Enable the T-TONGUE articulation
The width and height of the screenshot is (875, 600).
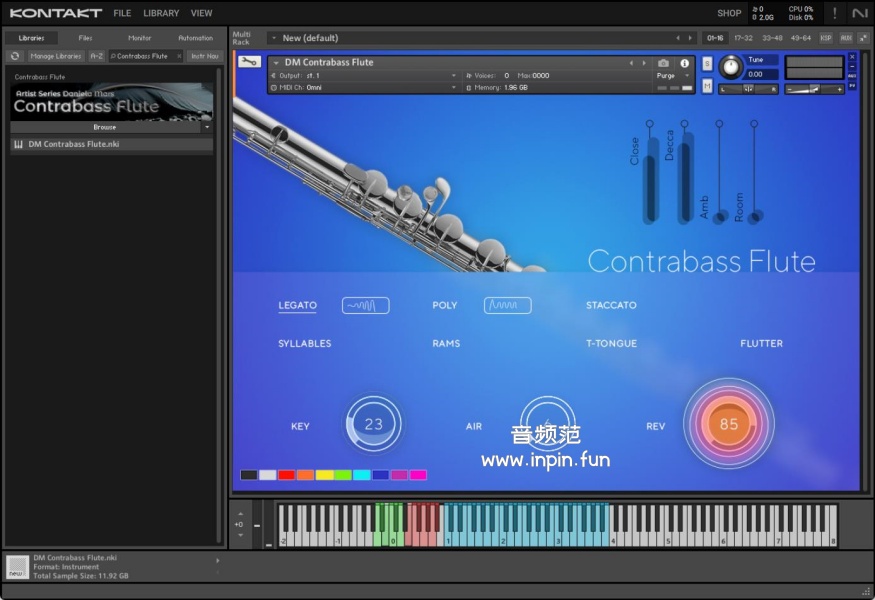point(611,343)
